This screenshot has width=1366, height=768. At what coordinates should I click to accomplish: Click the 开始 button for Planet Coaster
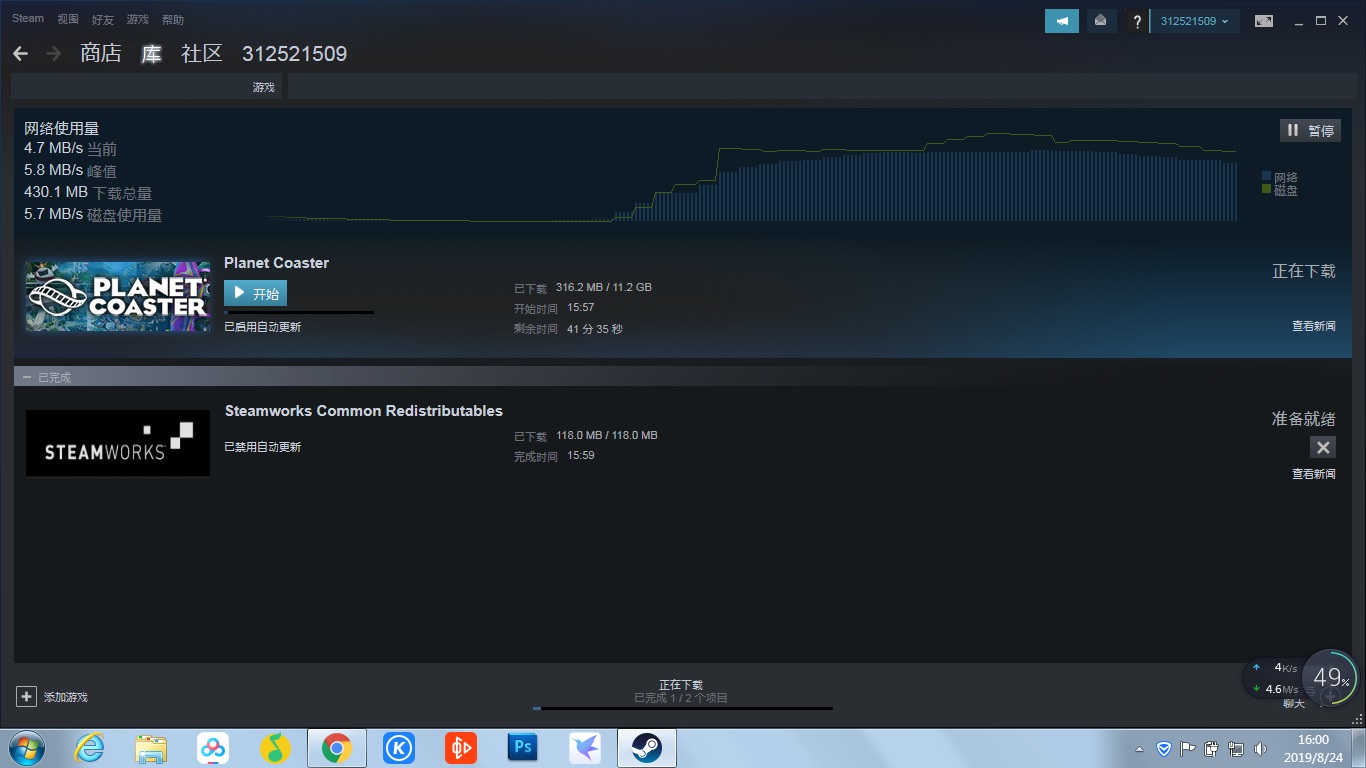pos(255,293)
